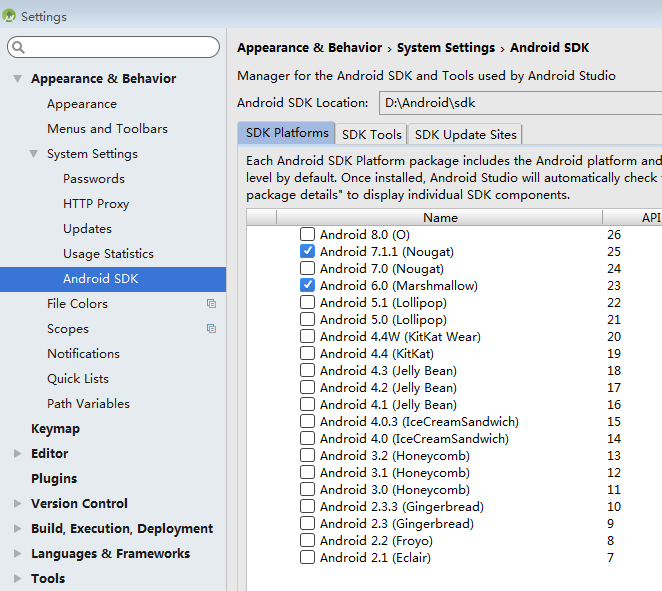Image resolution: width=662 pixels, height=591 pixels.
Task: Open Path Variables settings
Action: click(x=88, y=404)
